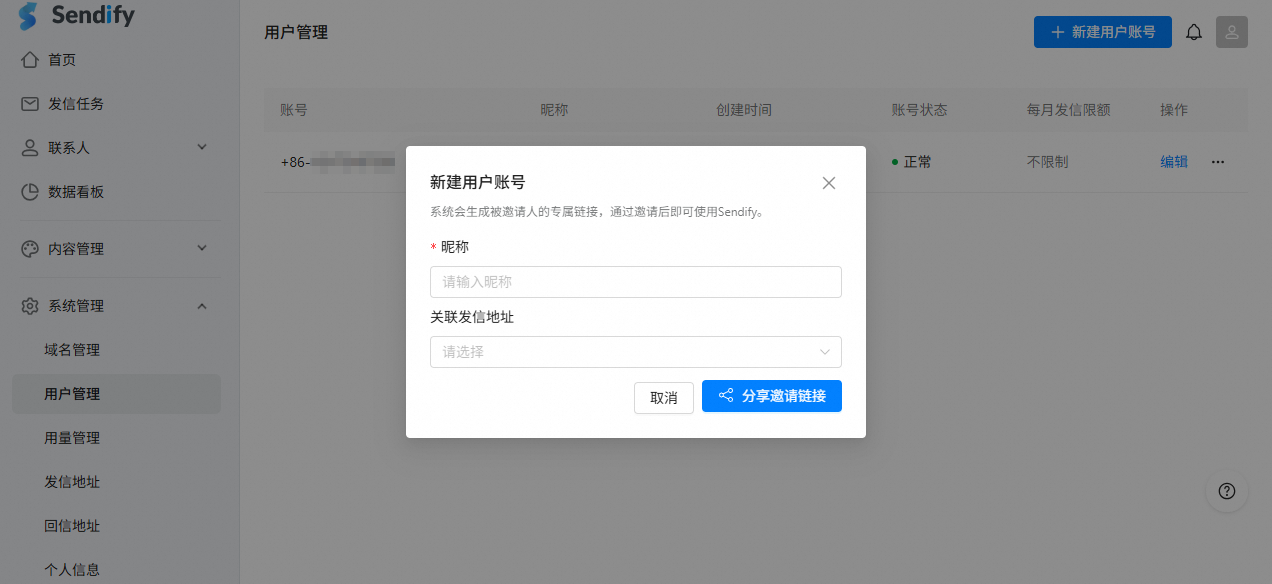Click the 正常 status cell
Screen dimensions: 1272x584
tap(911, 162)
